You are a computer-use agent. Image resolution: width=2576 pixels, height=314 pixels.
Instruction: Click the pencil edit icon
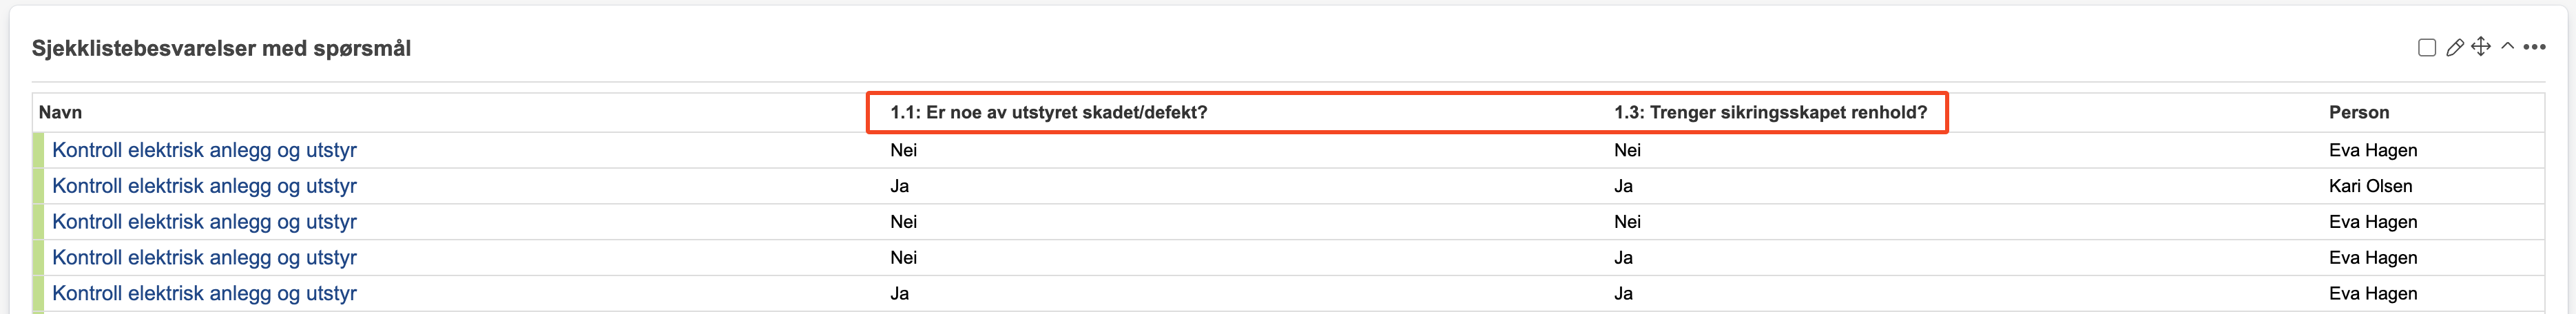[2454, 48]
